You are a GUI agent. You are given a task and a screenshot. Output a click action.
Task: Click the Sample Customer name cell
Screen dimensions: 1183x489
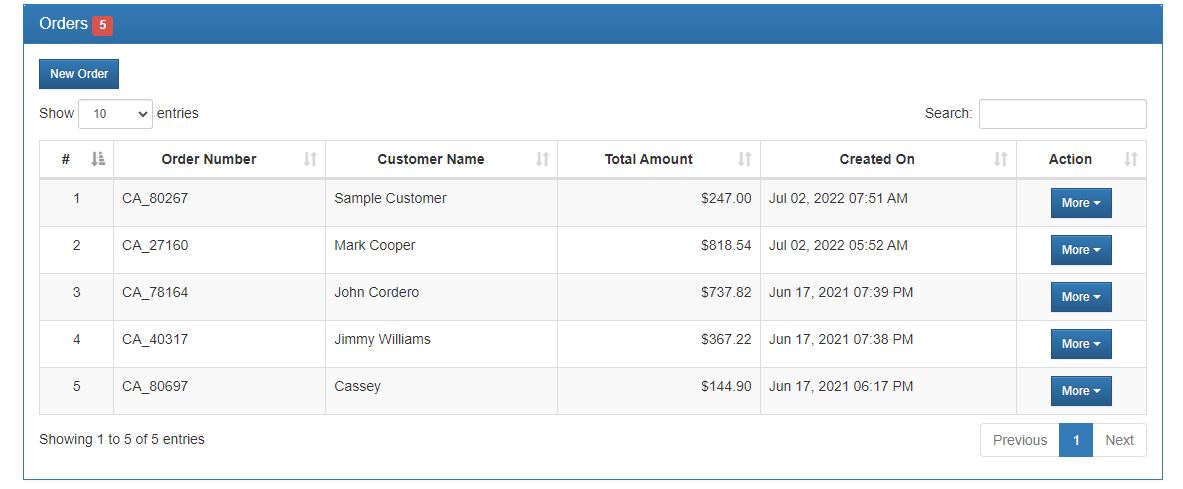click(390, 199)
